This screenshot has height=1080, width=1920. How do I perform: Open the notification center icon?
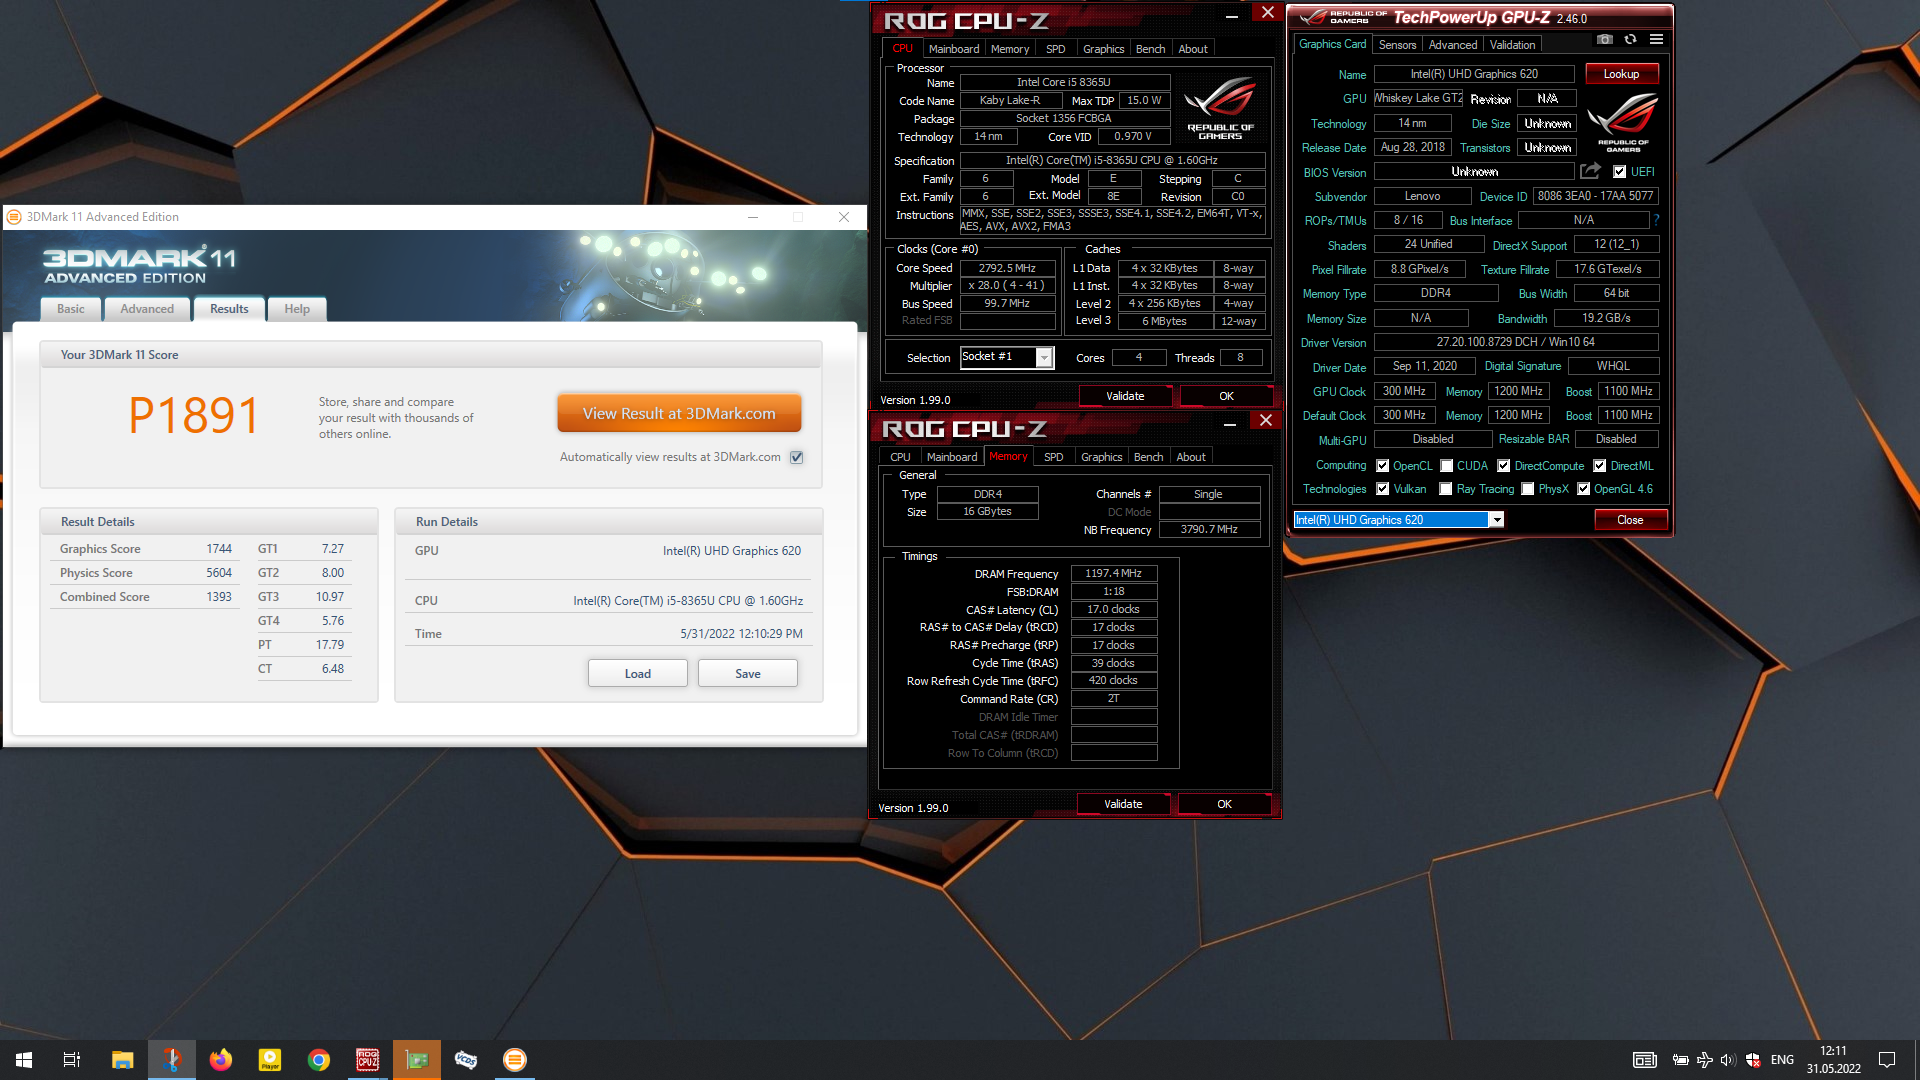click(x=1887, y=1060)
